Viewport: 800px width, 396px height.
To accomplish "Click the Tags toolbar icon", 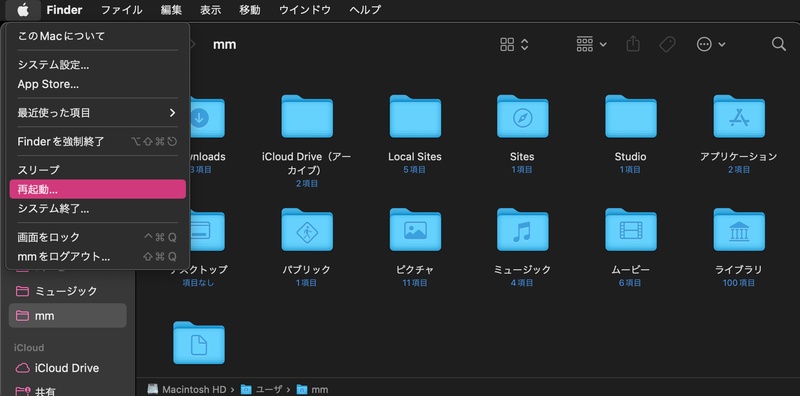I will (x=667, y=44).
